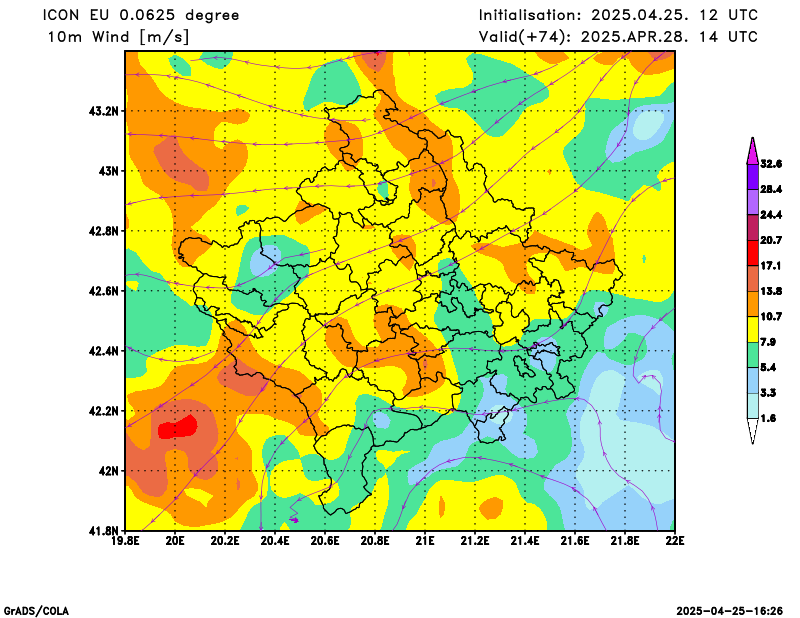800x618 pixels.
Task: Click the bright red wind maximum near 20E 42.2N
Action: pyautogui.click(x=177, y=428)
